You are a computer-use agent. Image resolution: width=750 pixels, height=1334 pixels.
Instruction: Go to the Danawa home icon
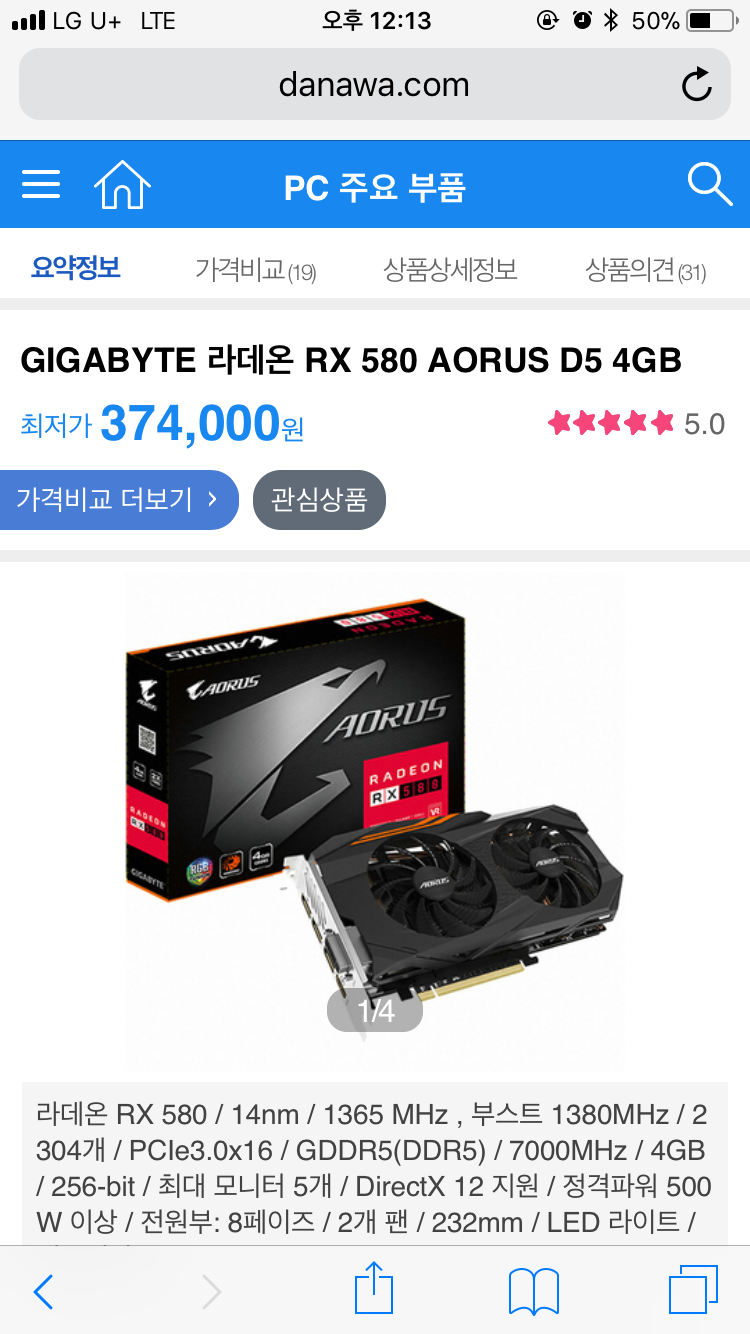122,185
